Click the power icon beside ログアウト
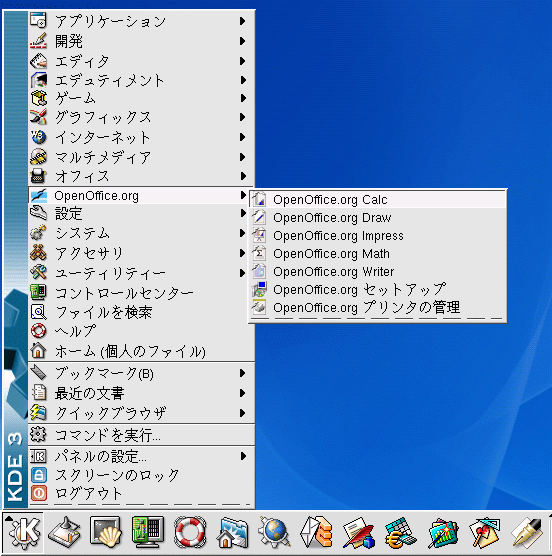 click(38, 493)
